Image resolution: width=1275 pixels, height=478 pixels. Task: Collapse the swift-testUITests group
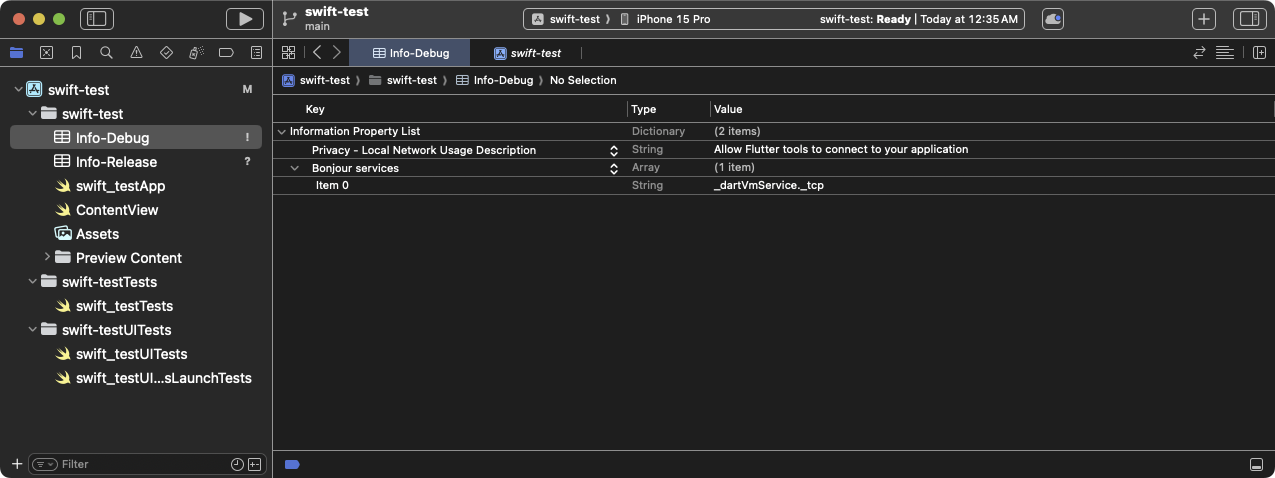click(x=33, y=330)
